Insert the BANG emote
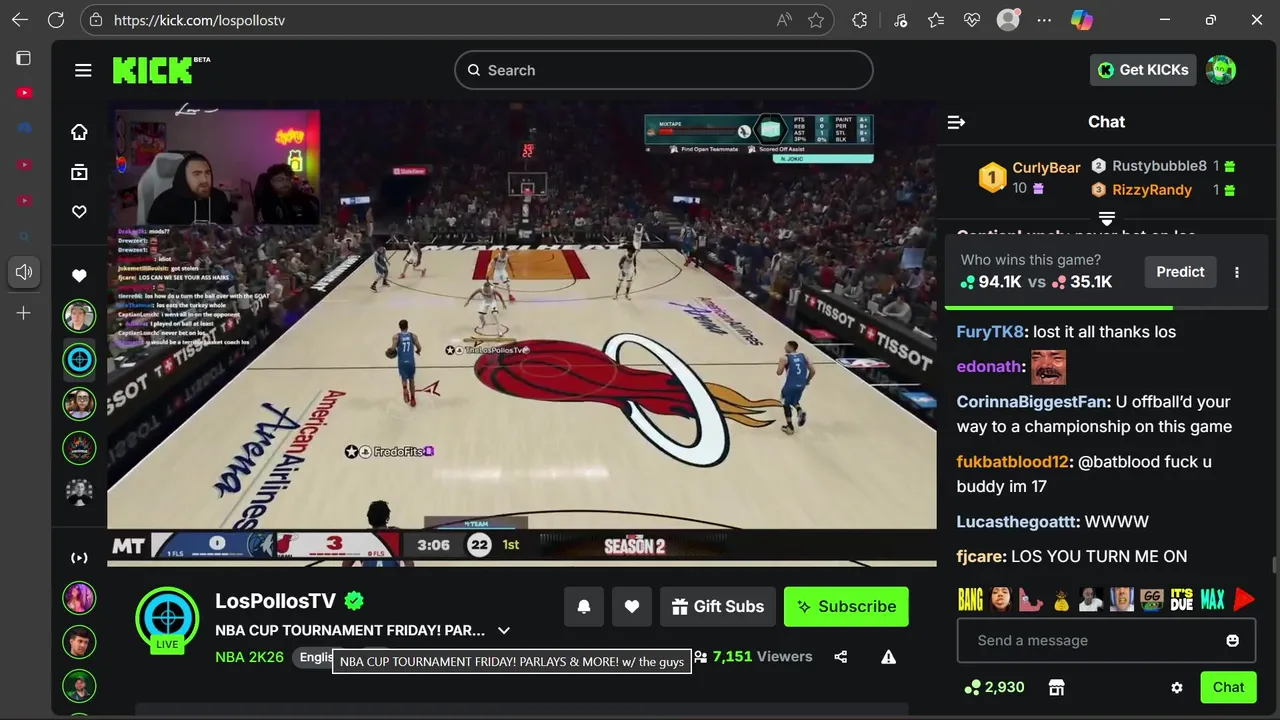Viewport: 1280px width, 720px height. pos(970,599)
